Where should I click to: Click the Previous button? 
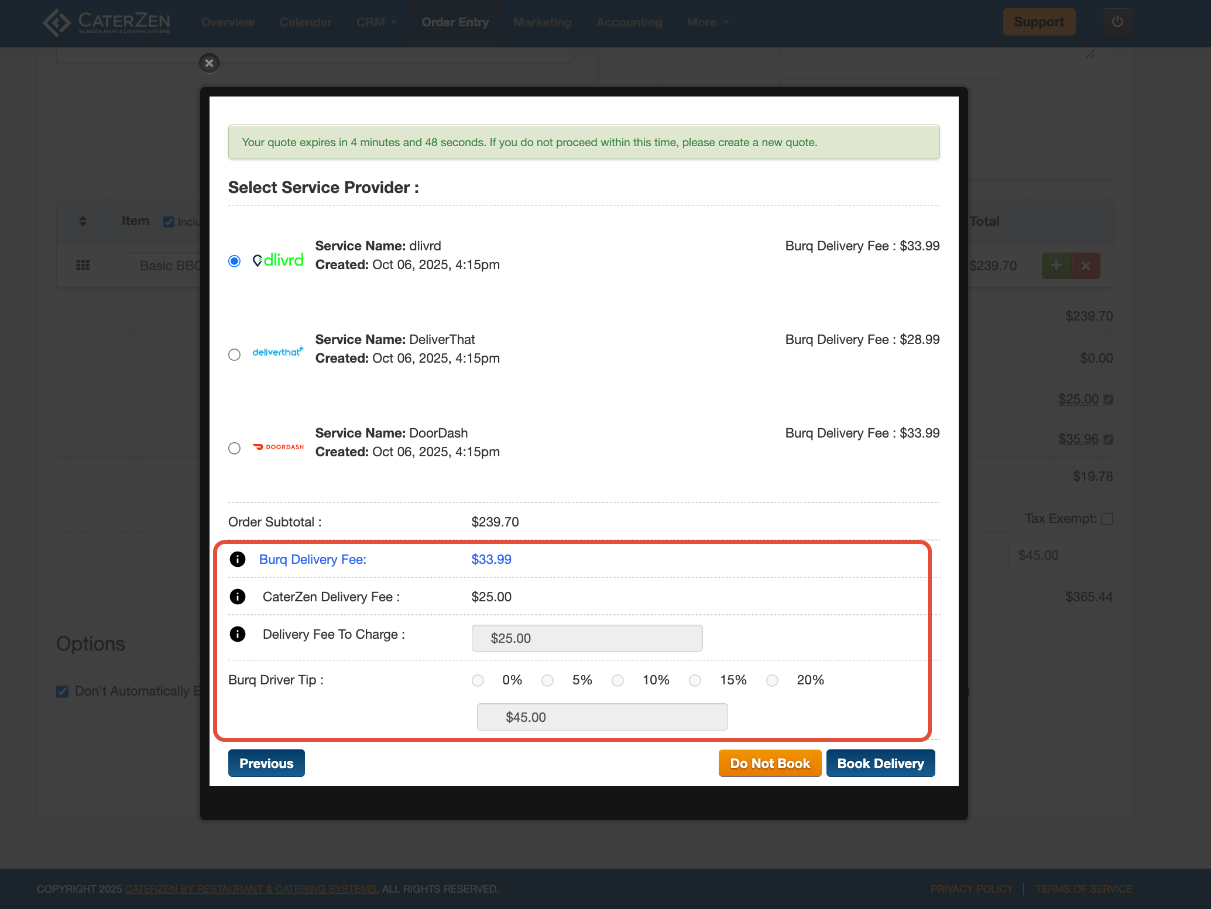tap(266, 763)
